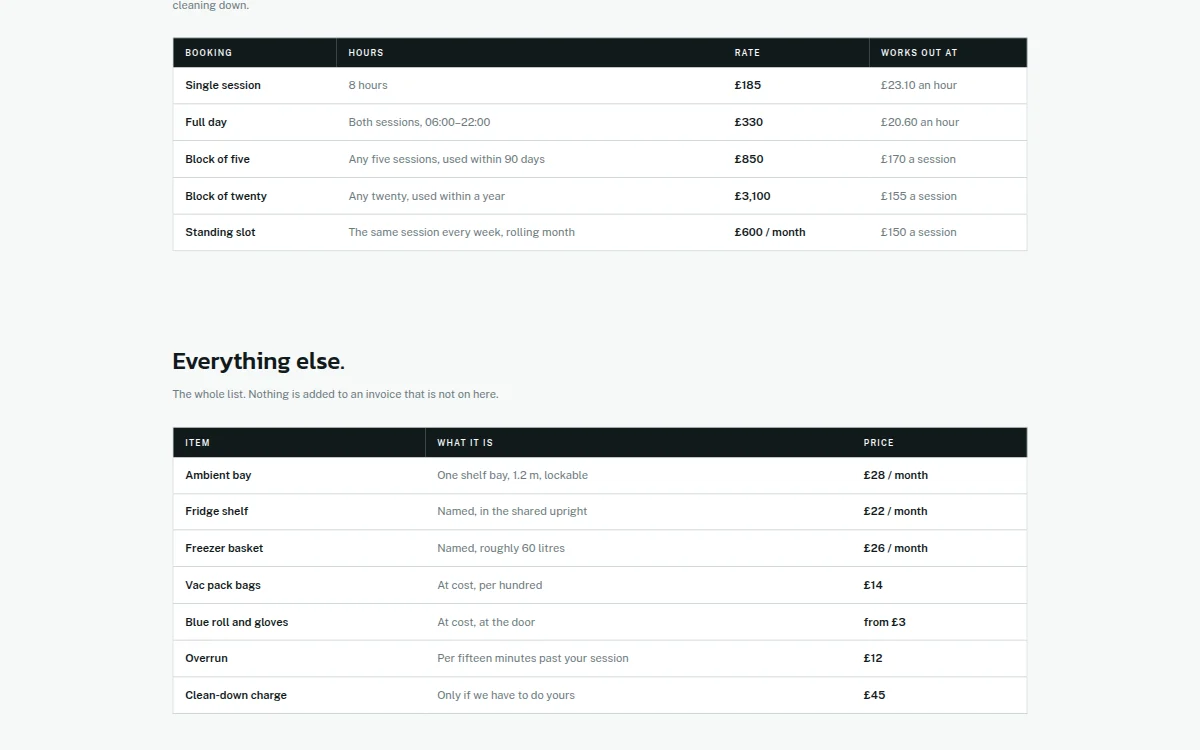Image resolution: width=1200 pixels, height=750 pixels.
Task: Click "Per fifteen minutes past your session"
Action: click(x=533, y=658)
